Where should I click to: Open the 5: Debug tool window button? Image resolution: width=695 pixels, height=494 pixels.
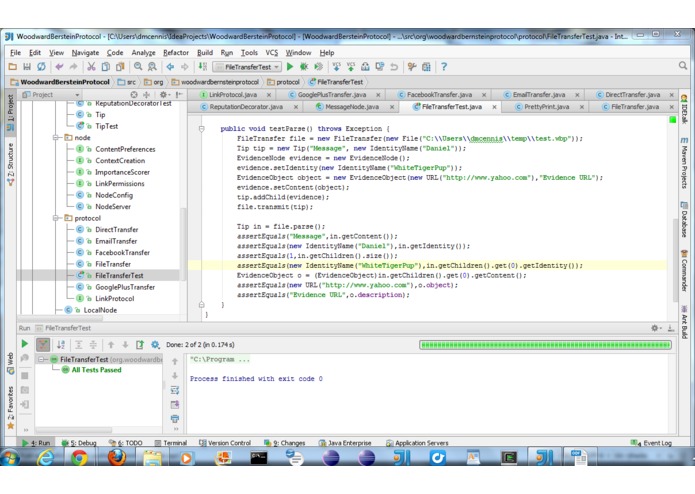[79, 443]
